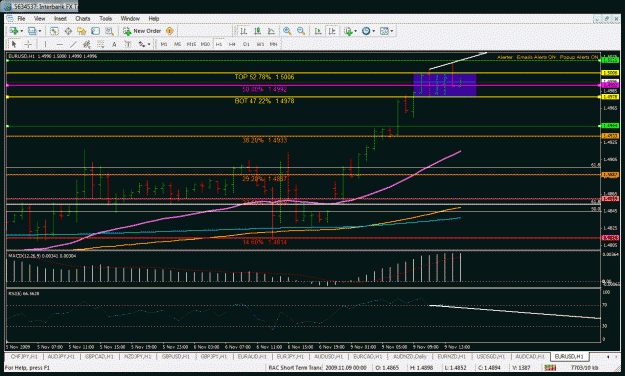Open the New Chart dropdown arrow
Screen dimensions: 625x376
21,31
